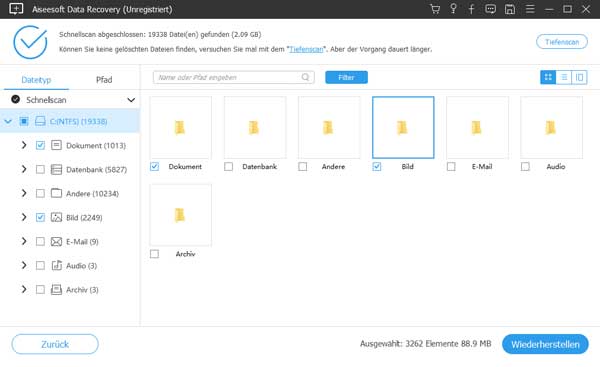Expand the Bild tree node
Image resolution: width=600 pixels, height=367 pixels.
[x=24, y=217]
